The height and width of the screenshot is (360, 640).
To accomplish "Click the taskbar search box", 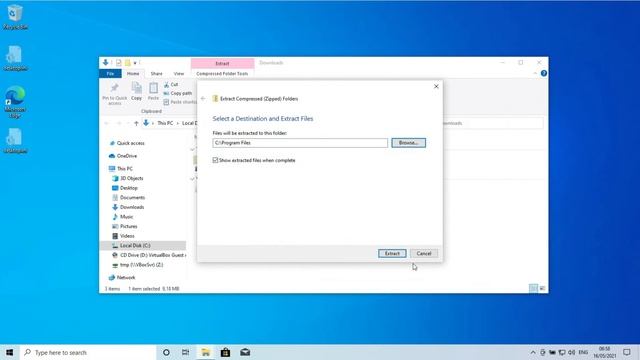I will click(x=88, y=352).
